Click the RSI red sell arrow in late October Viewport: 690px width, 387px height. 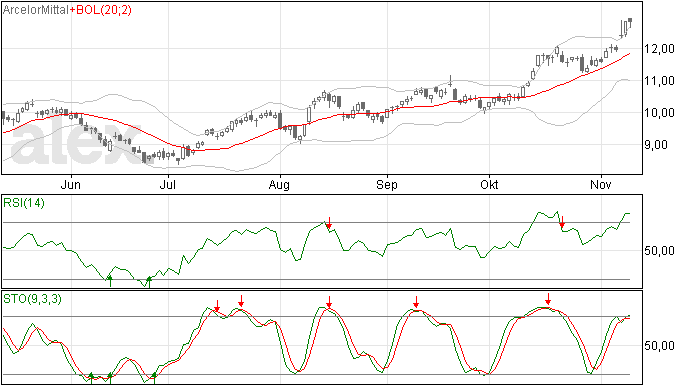562,222
